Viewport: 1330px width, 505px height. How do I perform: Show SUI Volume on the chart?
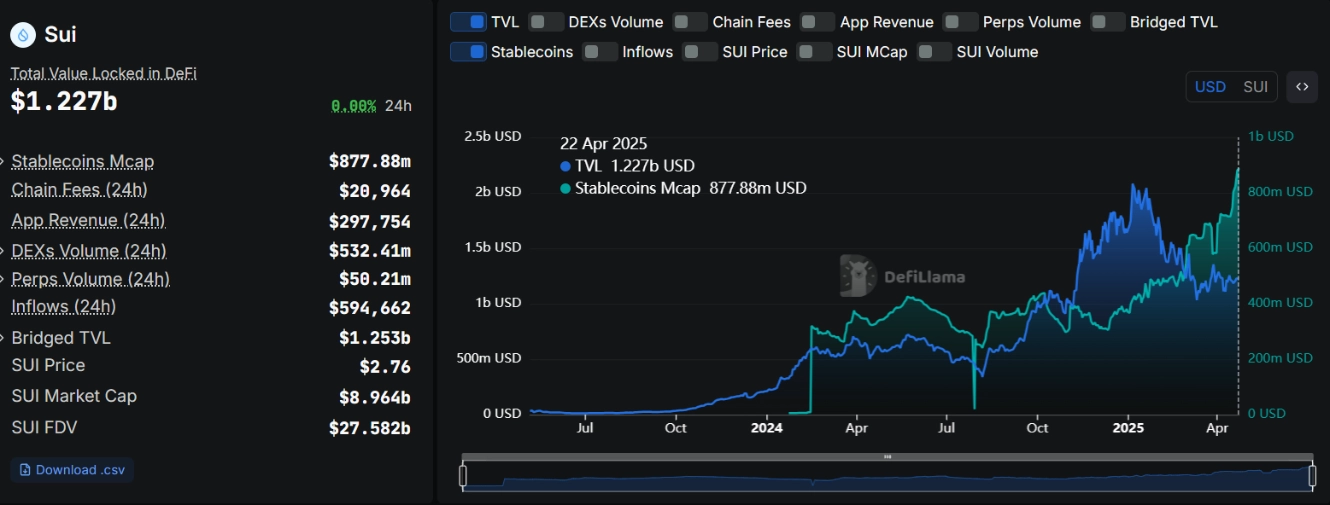pos(934,51)
